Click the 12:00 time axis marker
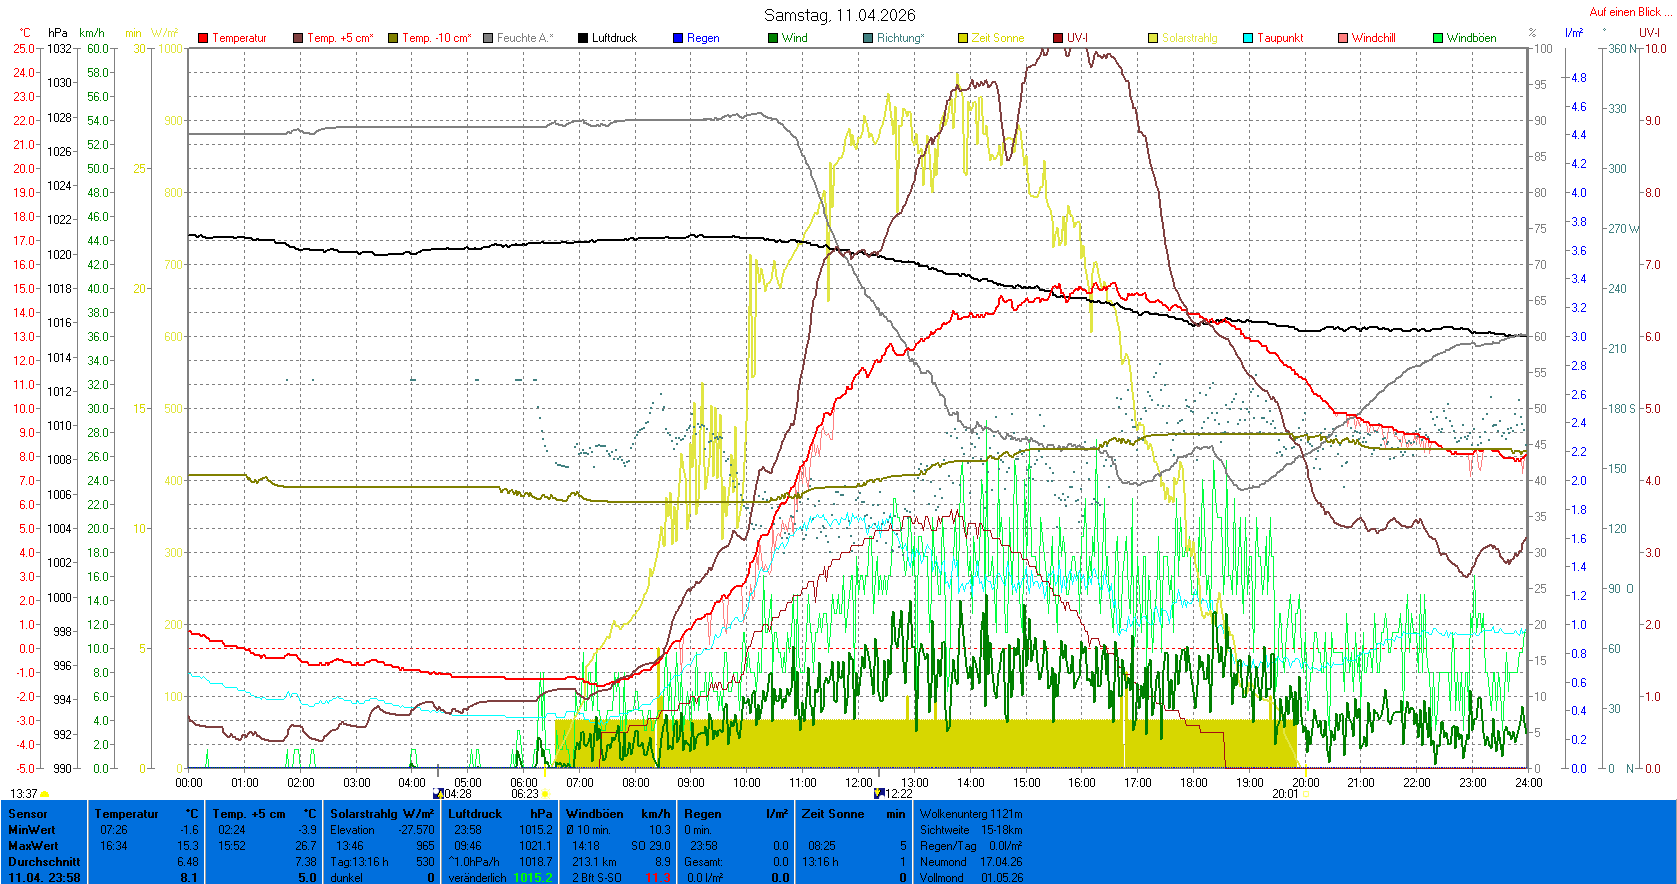This screenshot has width=1677, height=884. pos(859,783)
